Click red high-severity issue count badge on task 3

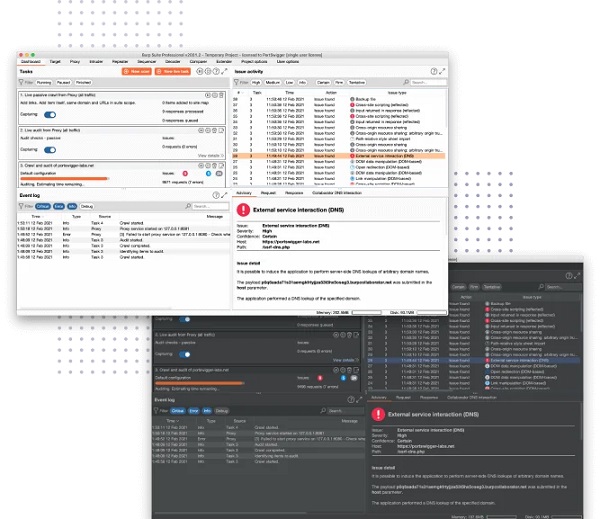point(185,173)
